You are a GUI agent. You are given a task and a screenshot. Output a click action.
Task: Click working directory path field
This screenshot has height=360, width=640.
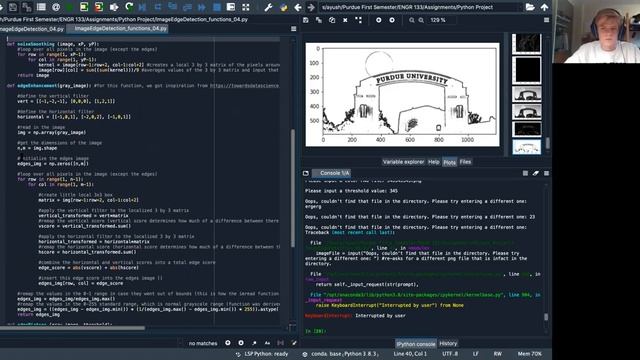420,7
